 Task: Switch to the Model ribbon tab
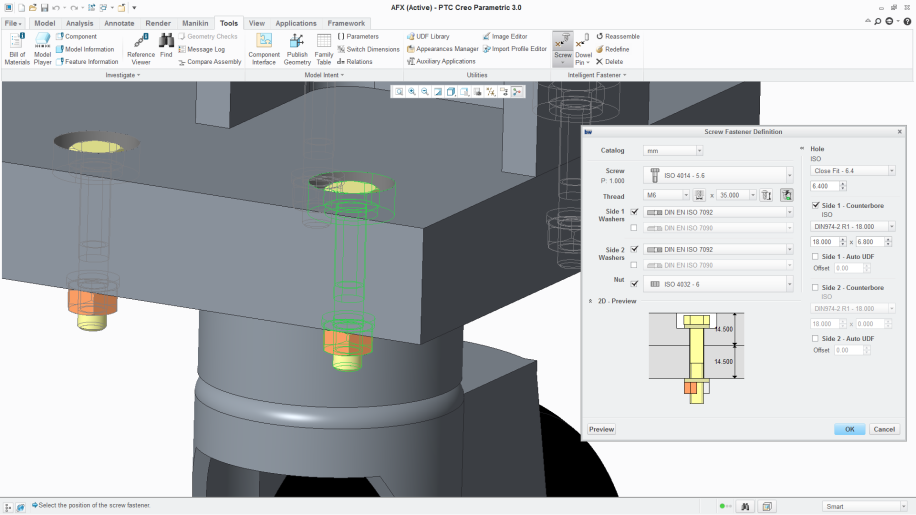tap(44, 23)
